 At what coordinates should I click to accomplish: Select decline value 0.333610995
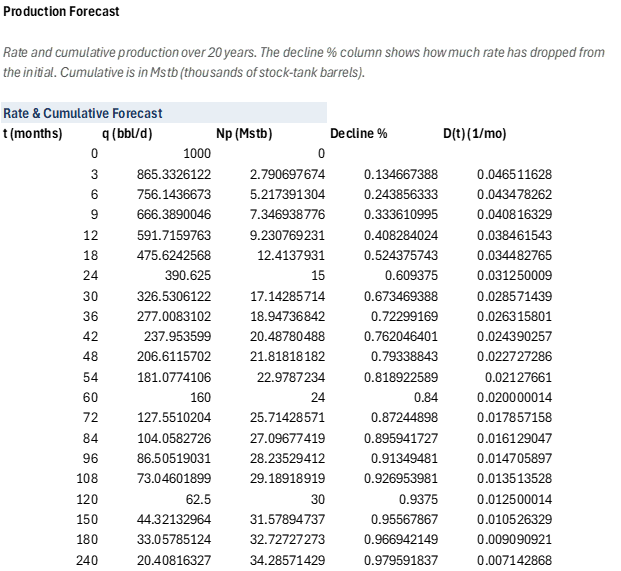coord(401,215)
